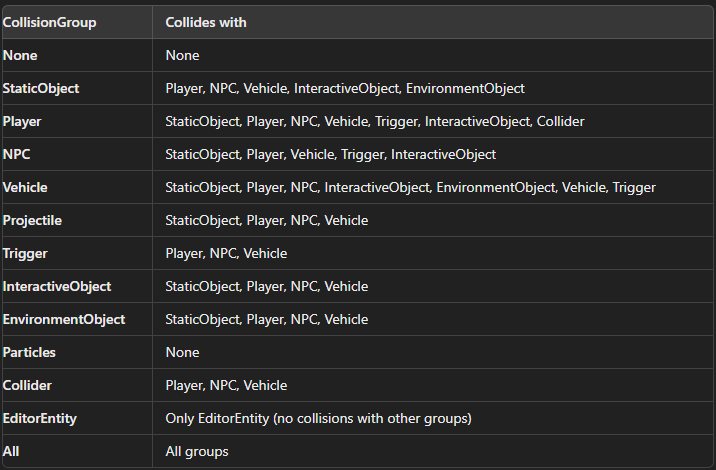Select the Trigger group name cell
This screenshot has width=716, height=470.
(x=25, y=253)
